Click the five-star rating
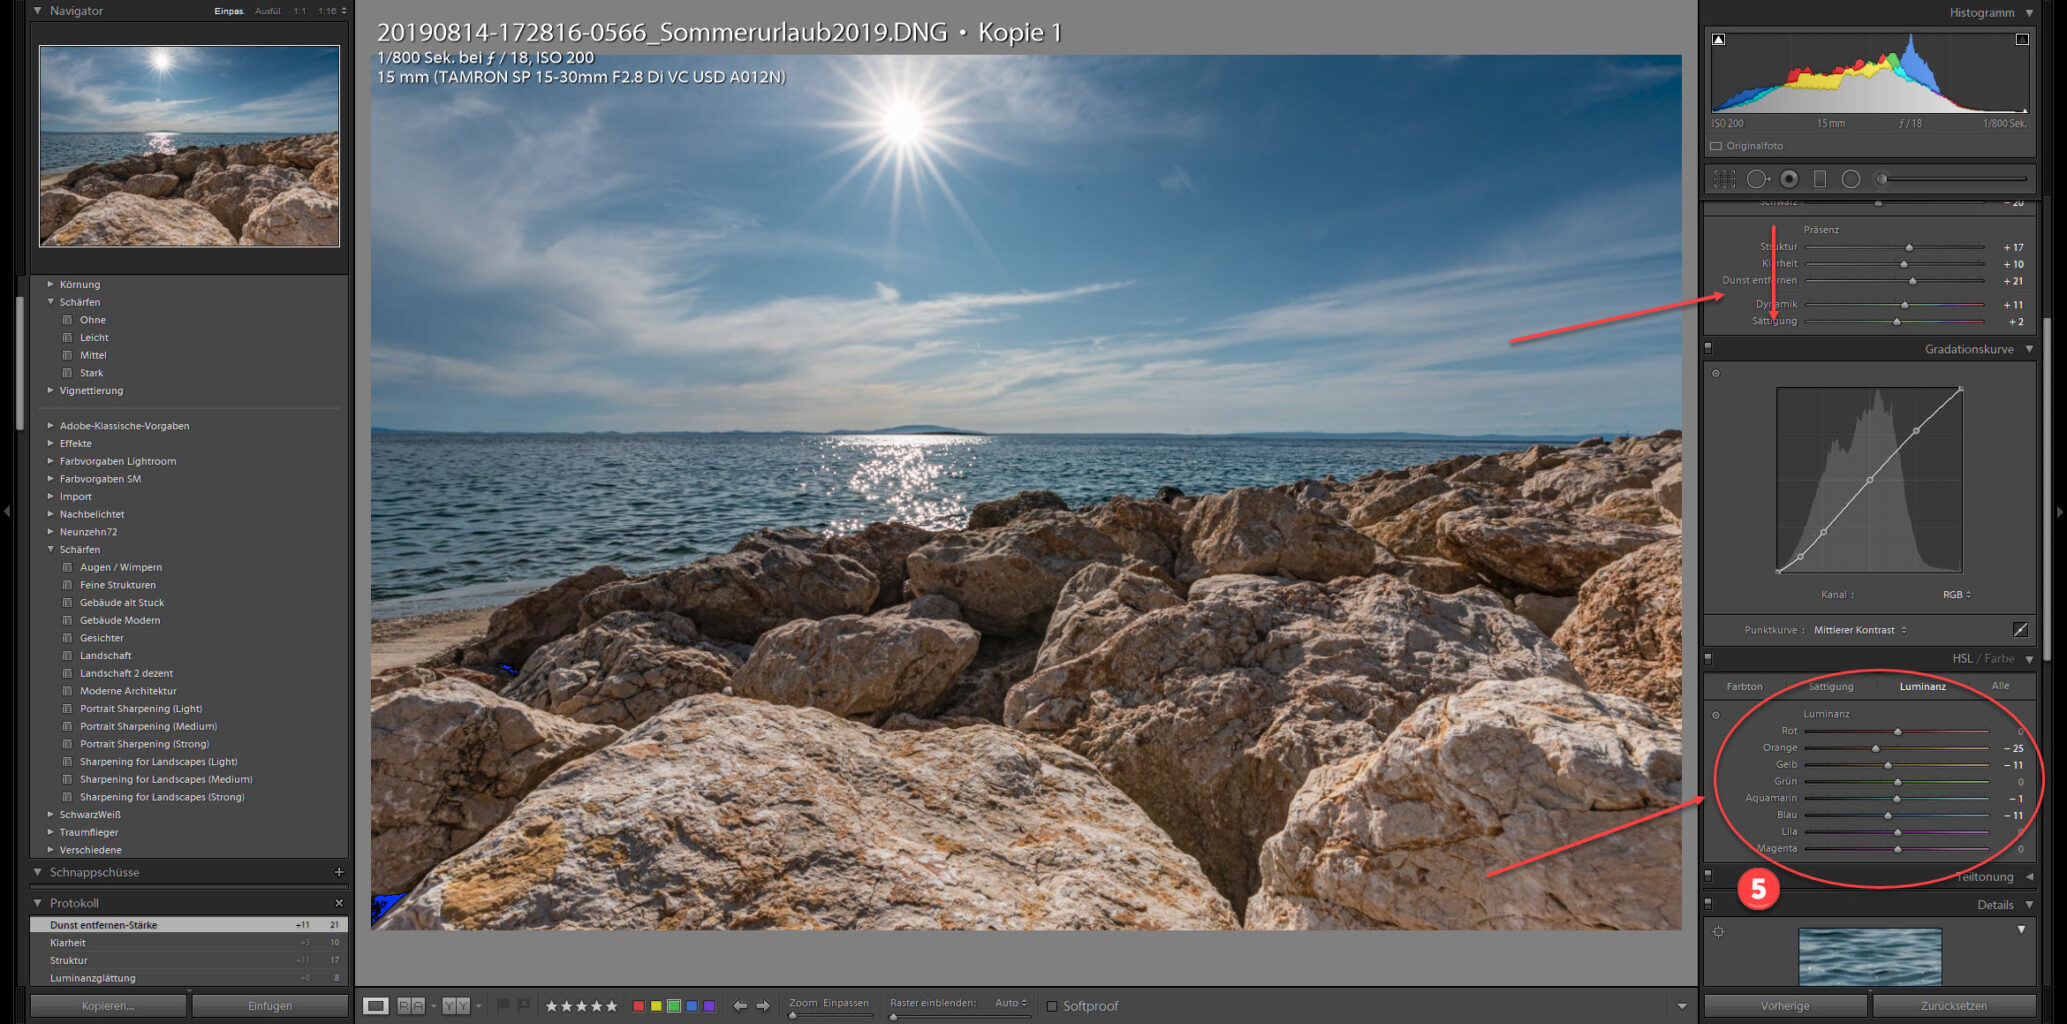The width and height of the screenshot is (2067, 1024). pyautogui.click(x=612, y=1006)
